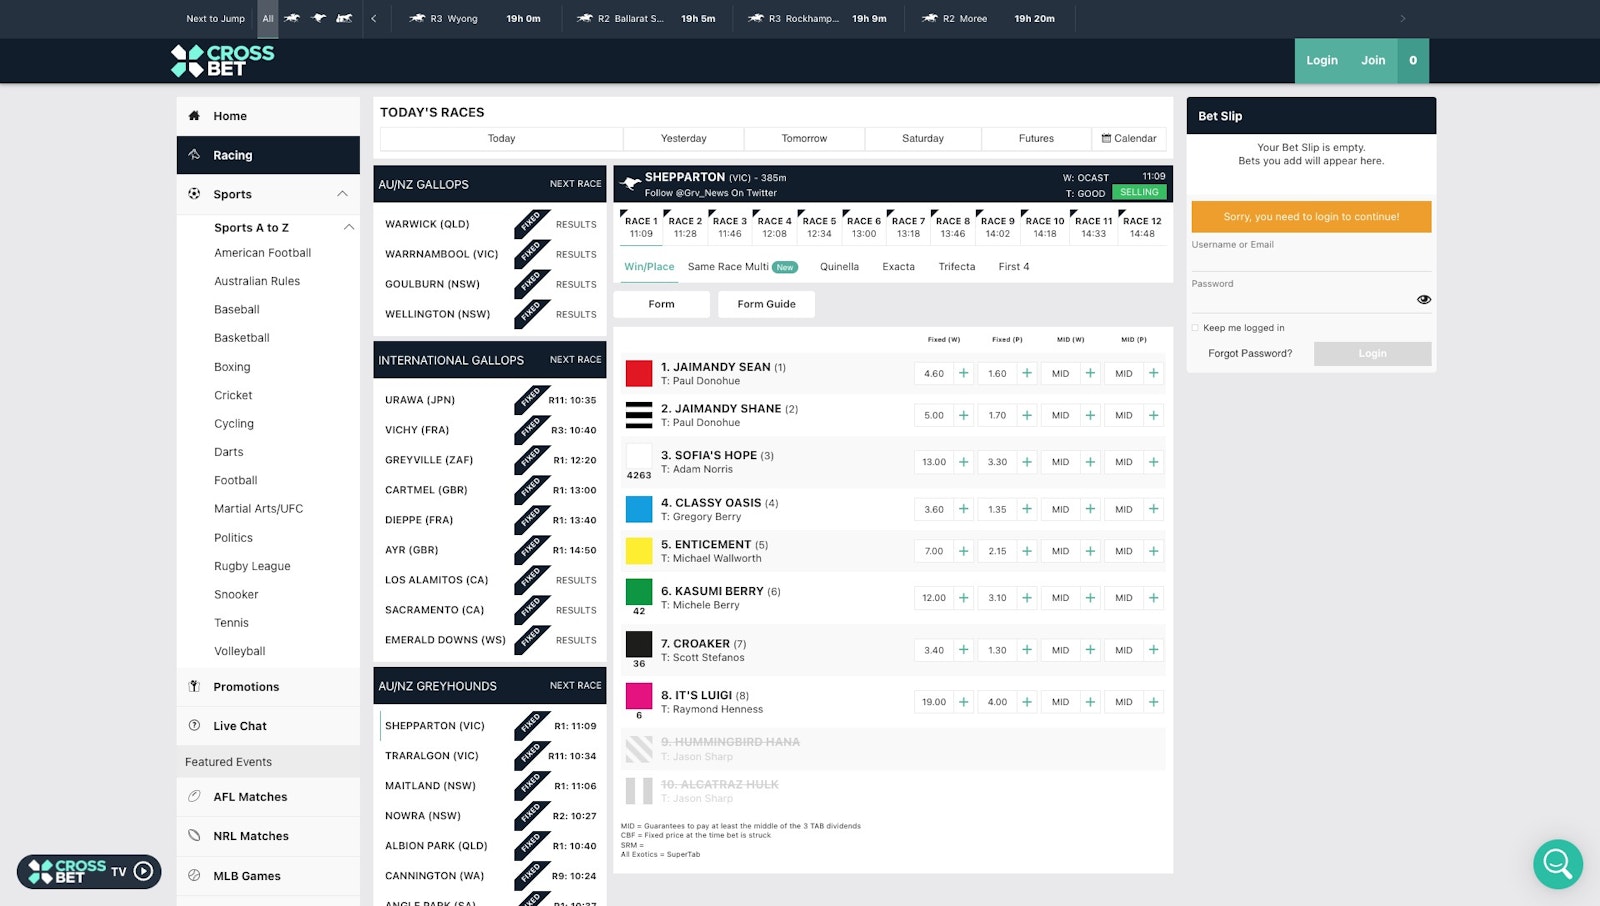Add Jaimandy Sean fixed win 4.60 bet
This screenshot has width=1600, height=906.
[x=963, y=374]
